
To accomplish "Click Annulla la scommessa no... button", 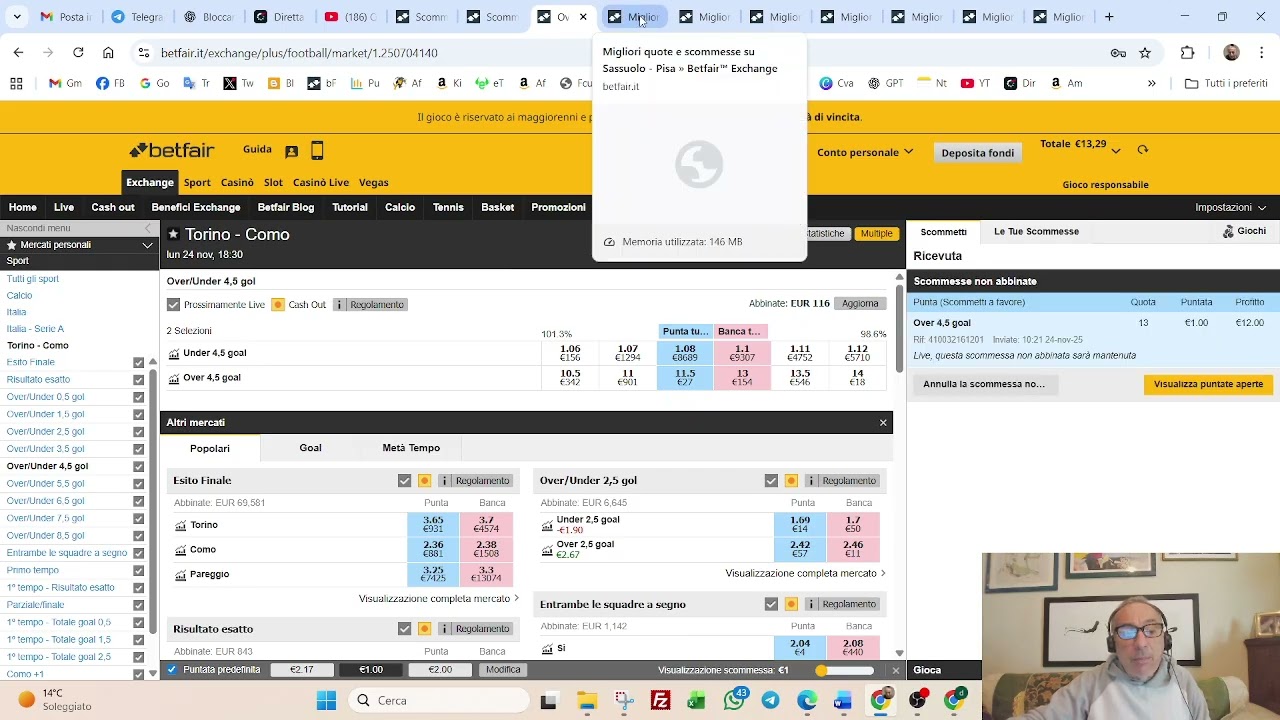I will [984, 384].
